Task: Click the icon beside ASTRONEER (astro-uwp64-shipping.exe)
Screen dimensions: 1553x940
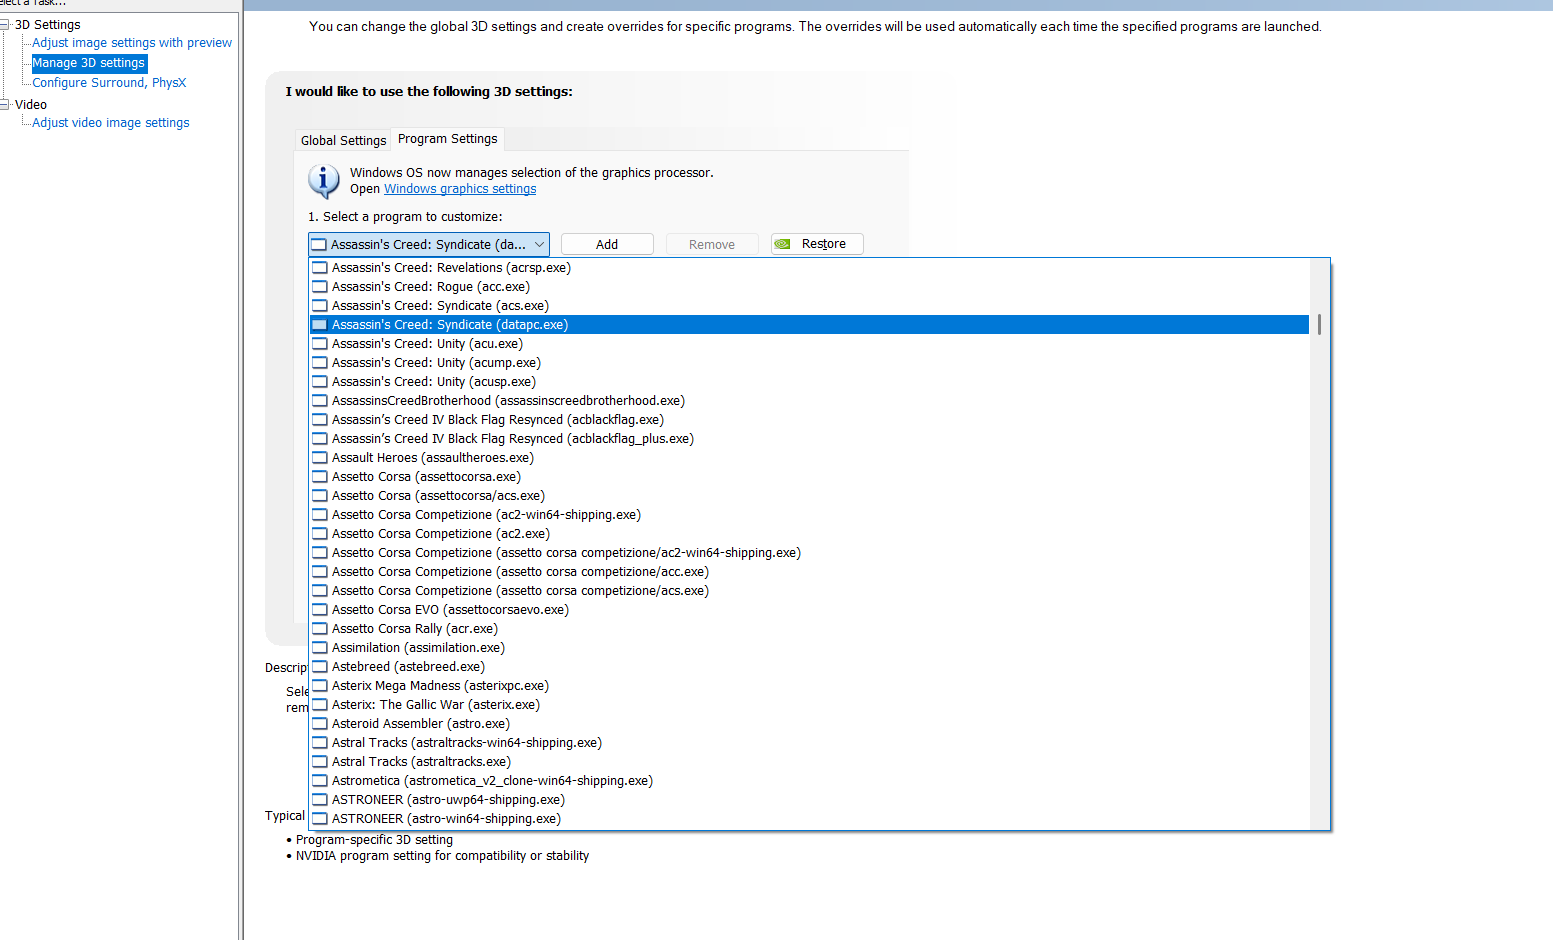Action: pos(320,800)
